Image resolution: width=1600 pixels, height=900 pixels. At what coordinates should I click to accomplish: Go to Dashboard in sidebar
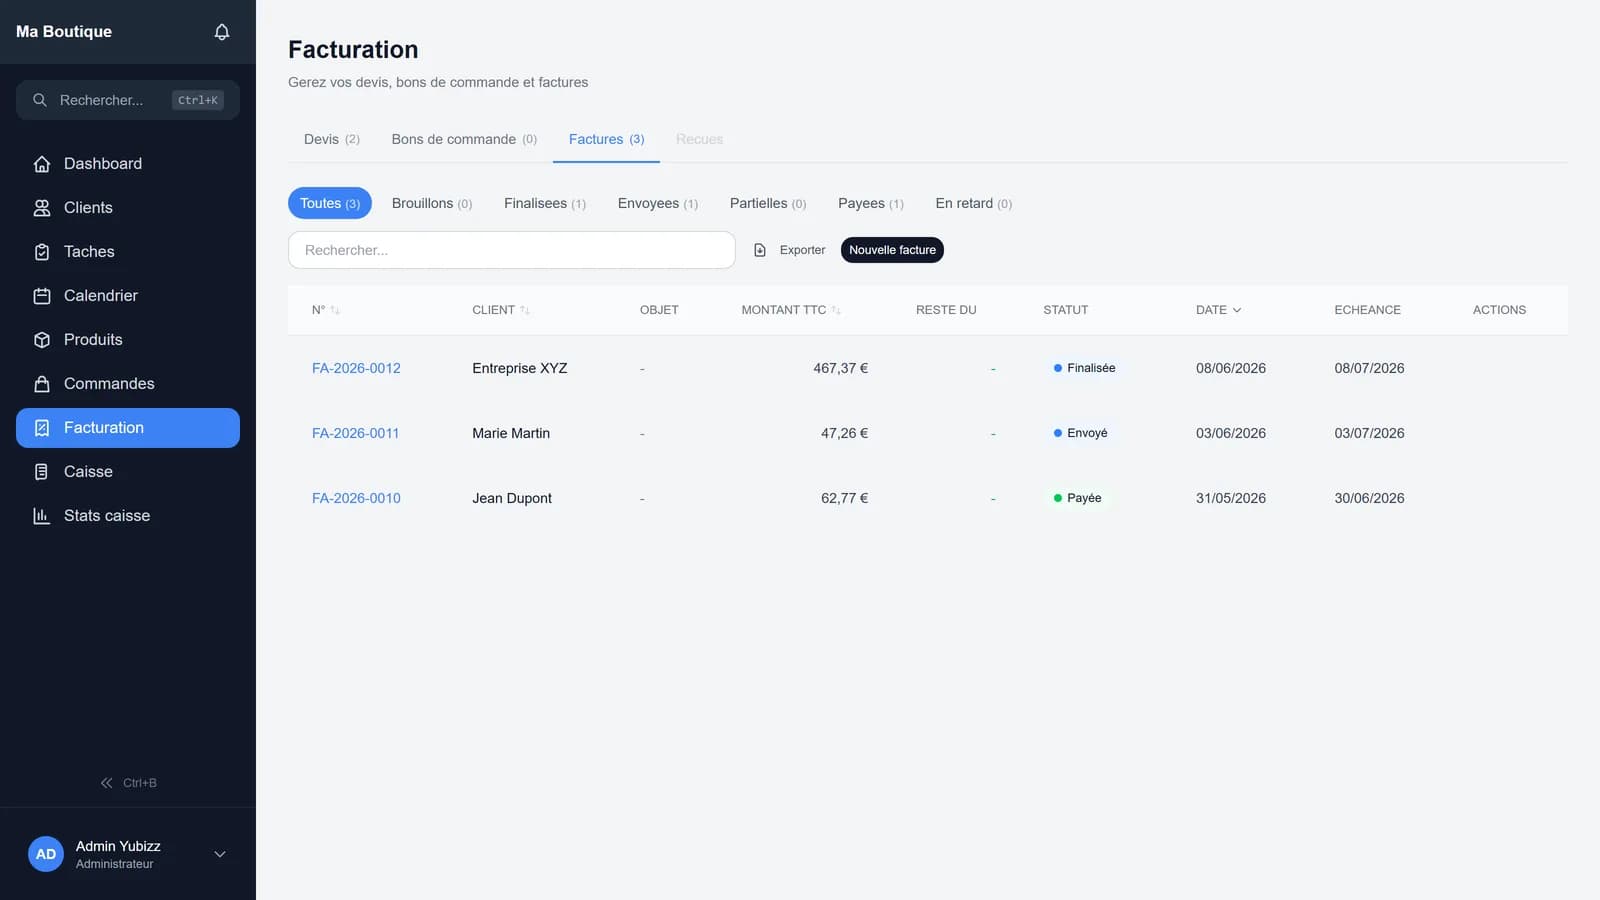pyautogui.click(x=128, y=164)
